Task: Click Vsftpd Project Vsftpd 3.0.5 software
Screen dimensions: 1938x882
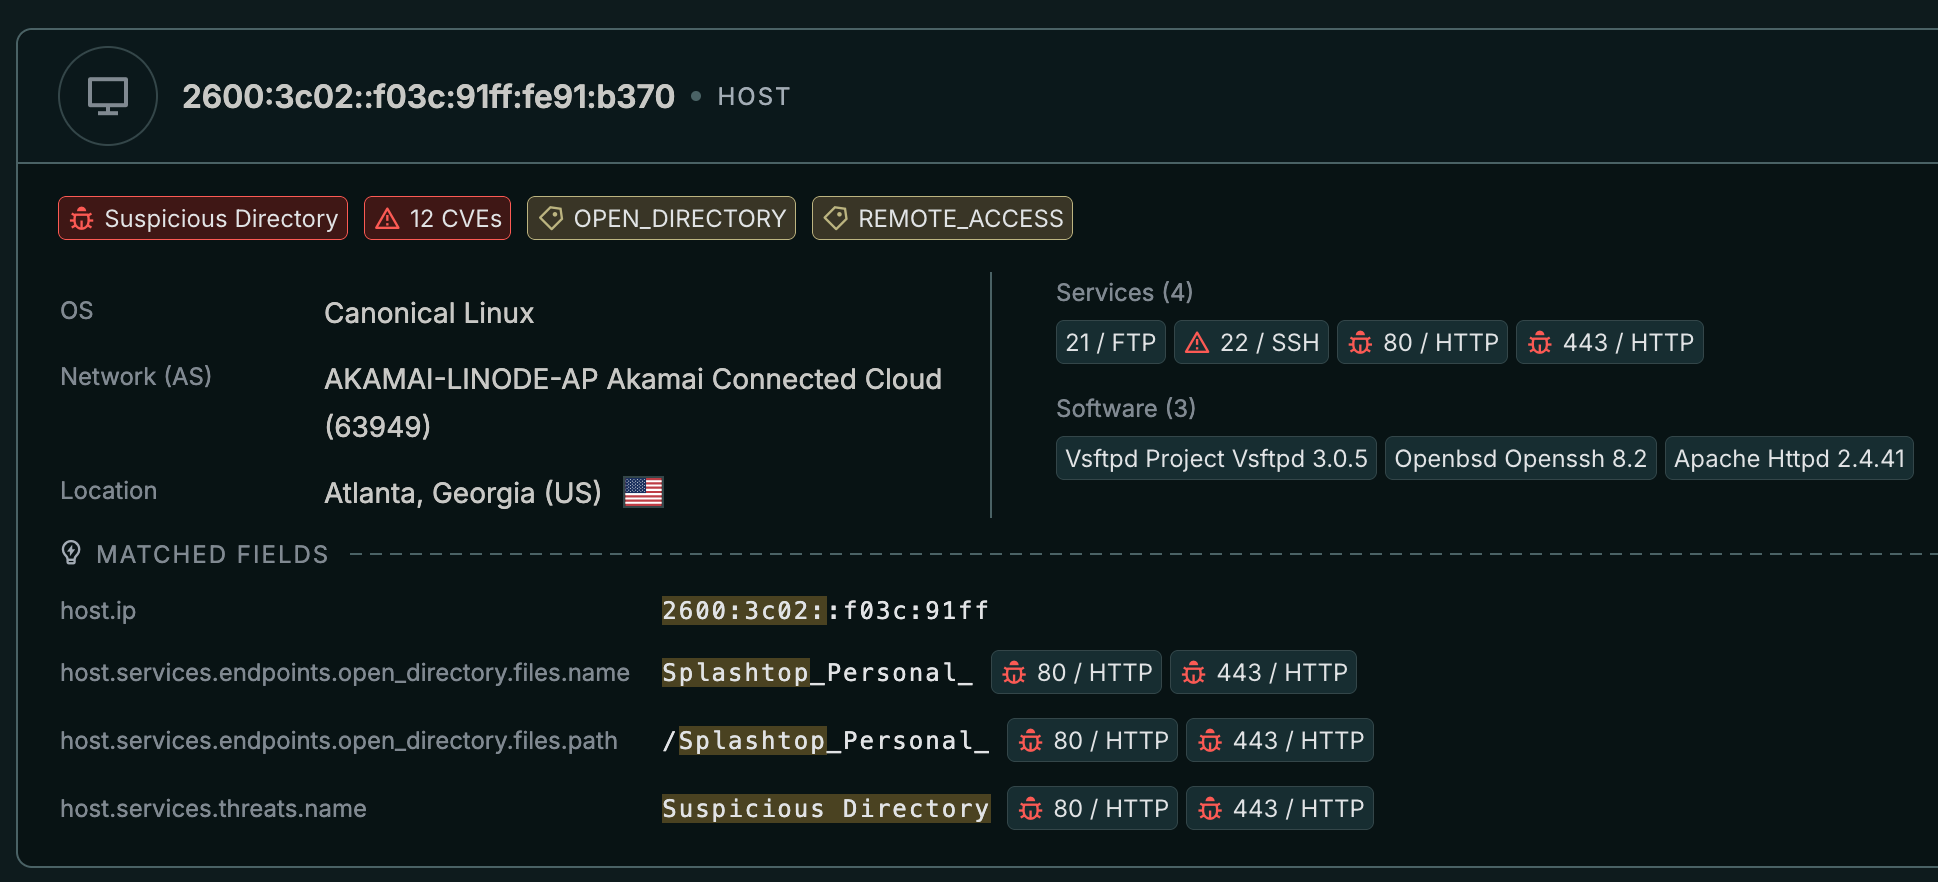Action: pos(1216,459)
